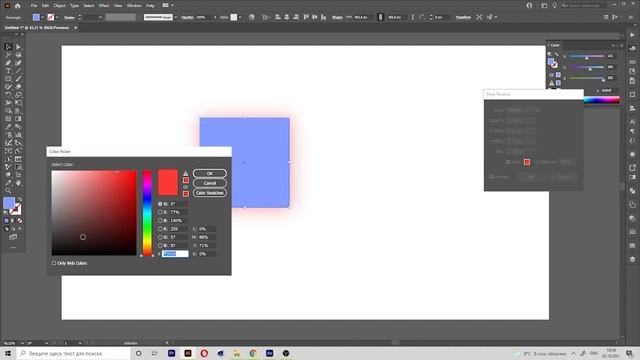Click the shadow color swatch in Drop Shadow
Image resolution: width=640 pixels, height=360 pixels.
pyautogui.click(x=527, y=162)
